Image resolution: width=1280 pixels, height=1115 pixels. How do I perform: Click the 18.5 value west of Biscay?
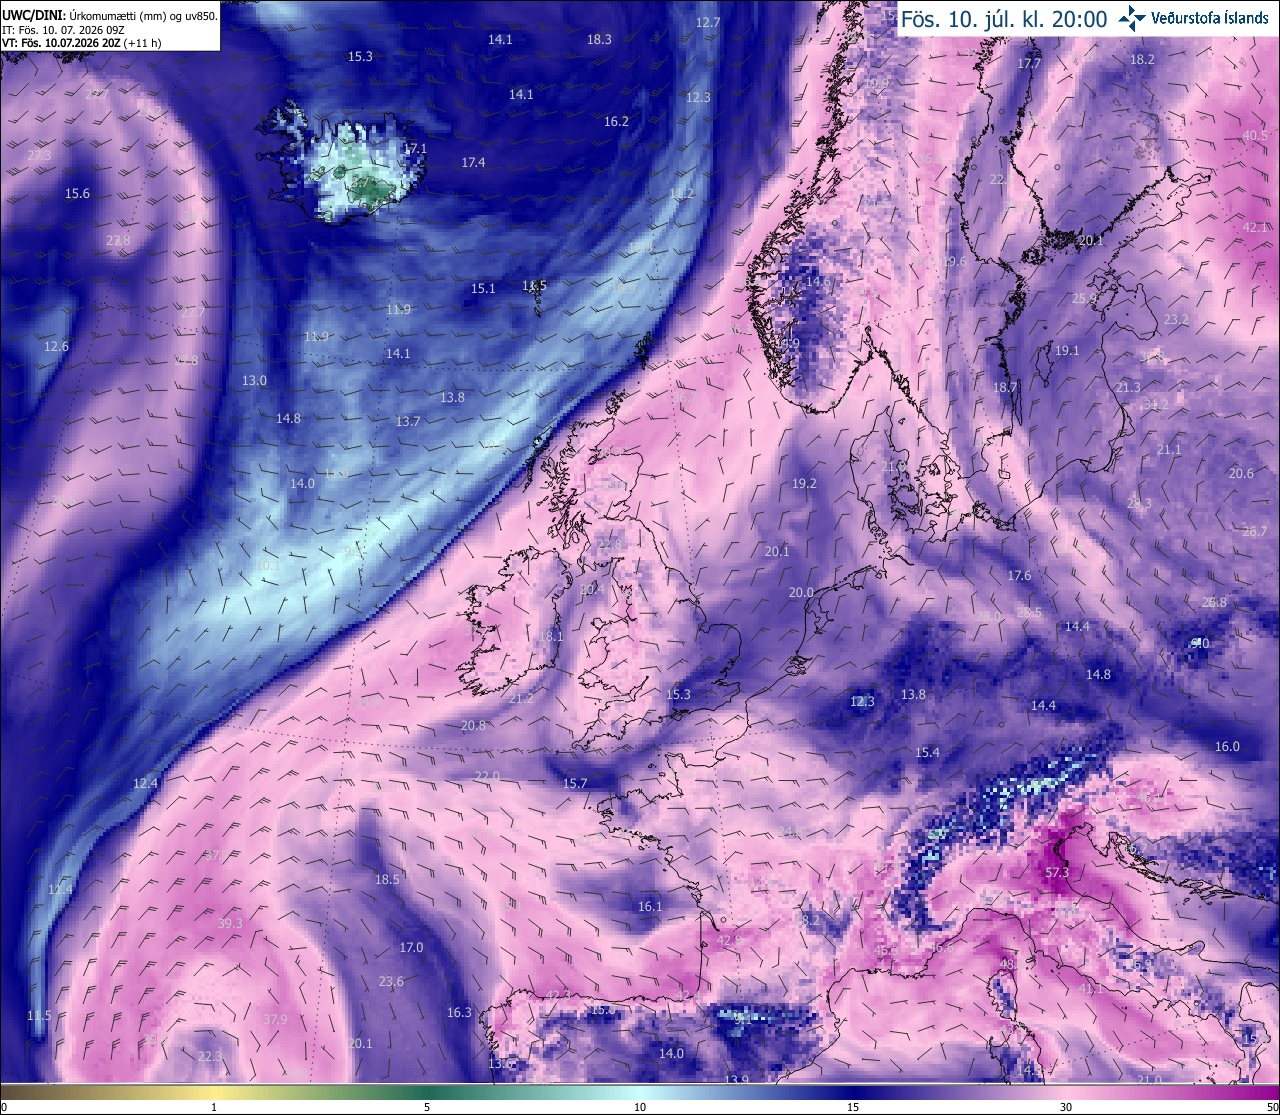click(x=387, y=879)
